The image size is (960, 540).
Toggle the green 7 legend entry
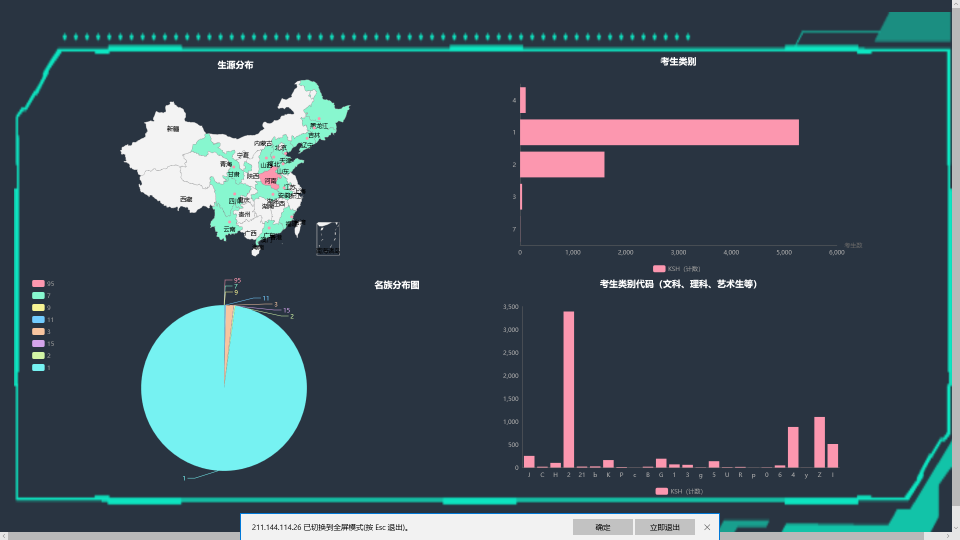point(39,296)
